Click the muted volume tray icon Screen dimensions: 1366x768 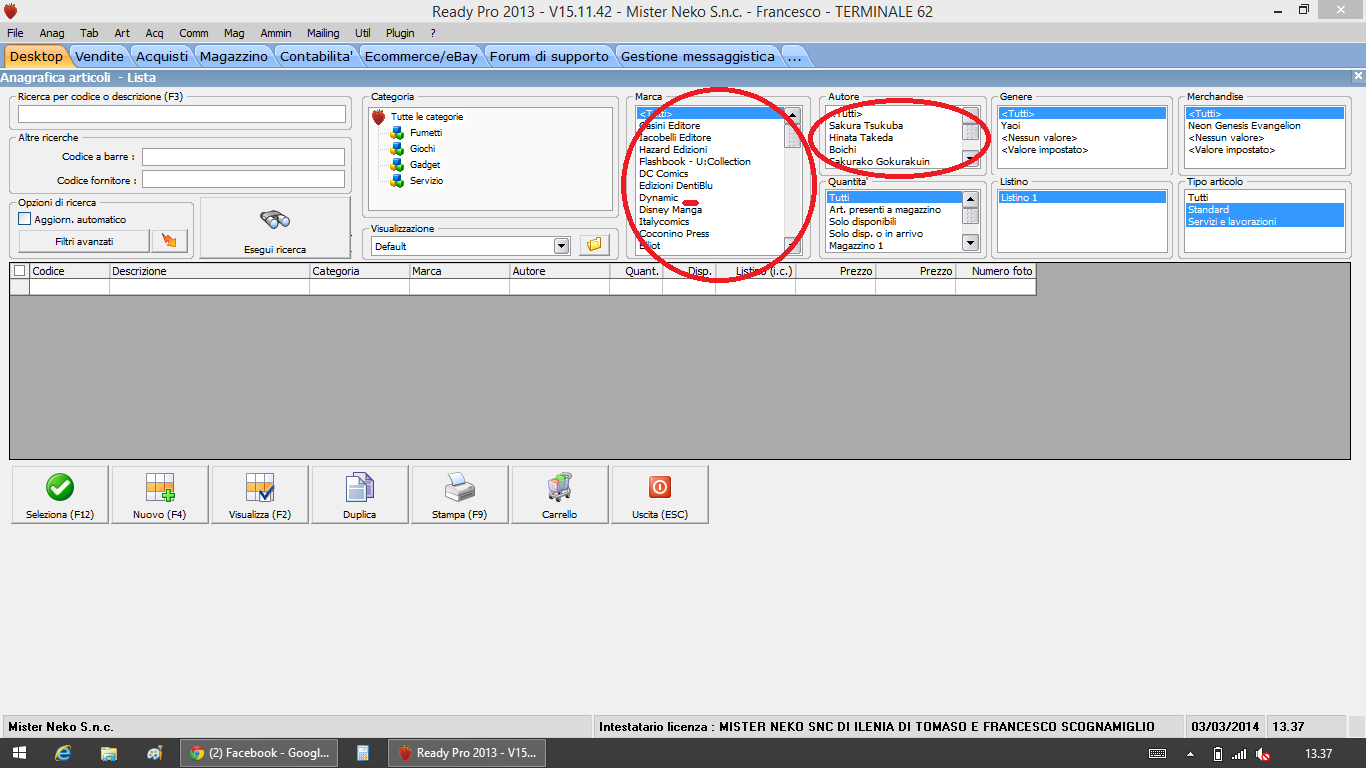click(x=1263, y=754)
